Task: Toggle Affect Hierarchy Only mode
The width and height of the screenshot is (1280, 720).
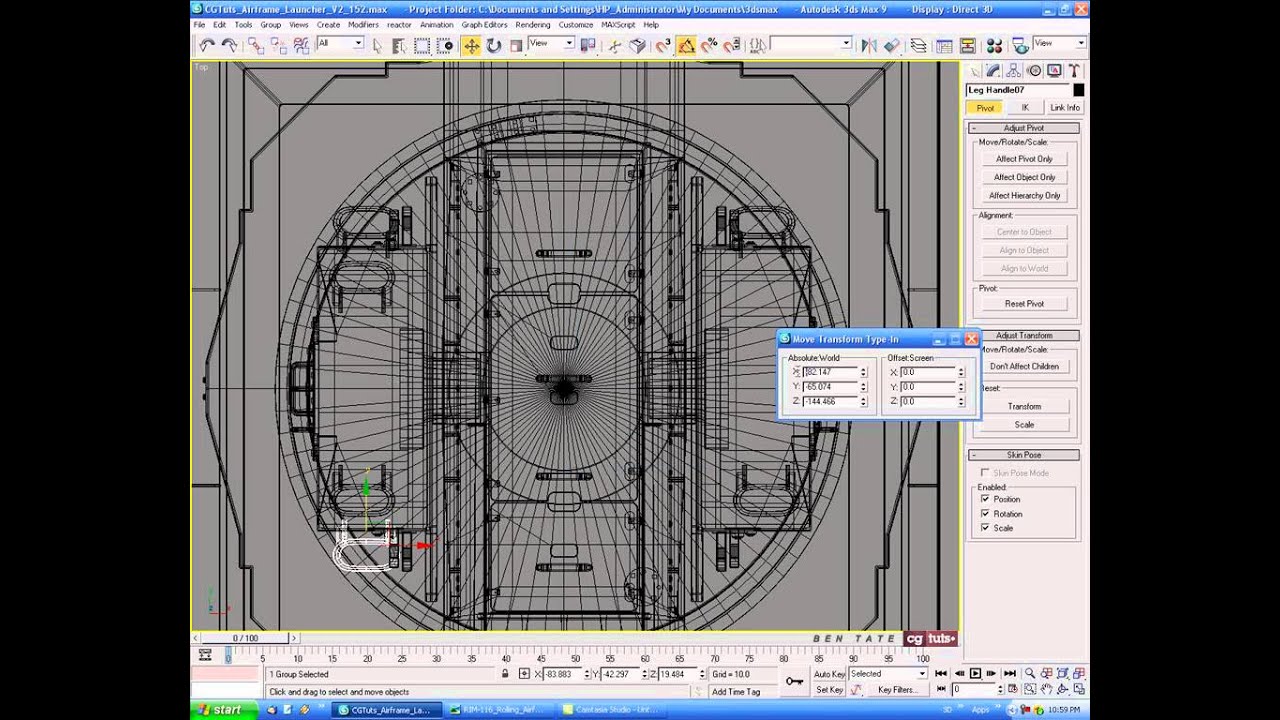Action: (x=1024, y=195)
